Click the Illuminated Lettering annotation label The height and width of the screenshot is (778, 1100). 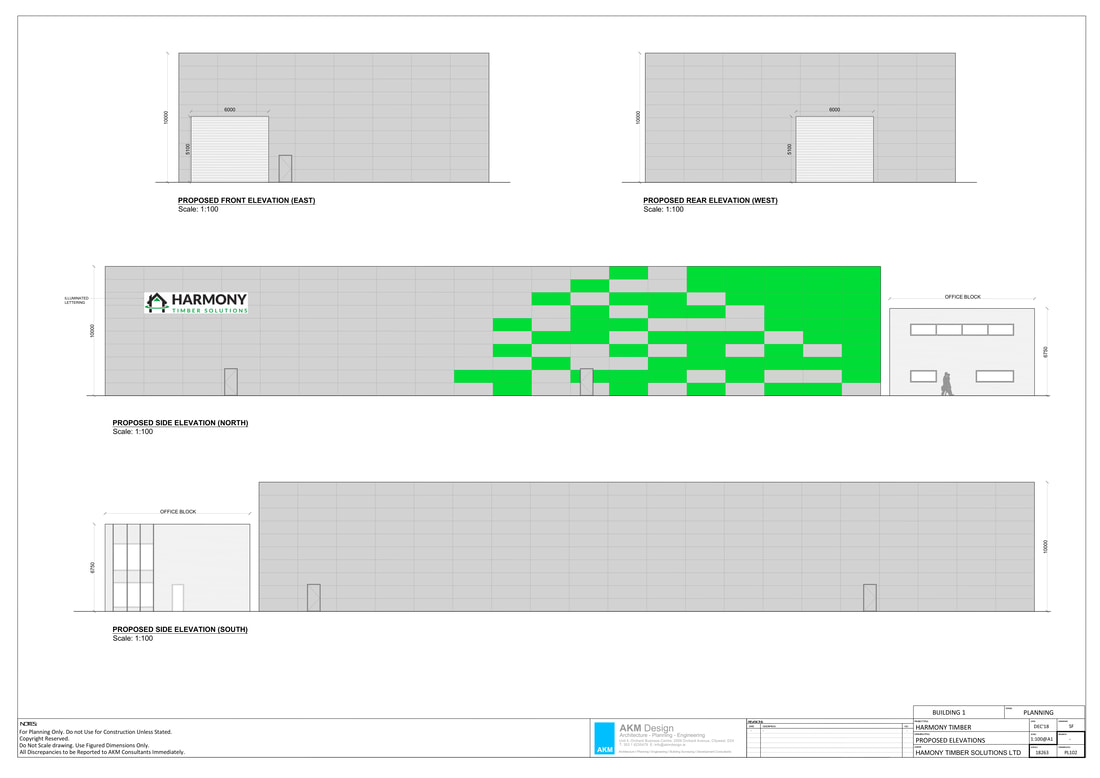[77, 300]
